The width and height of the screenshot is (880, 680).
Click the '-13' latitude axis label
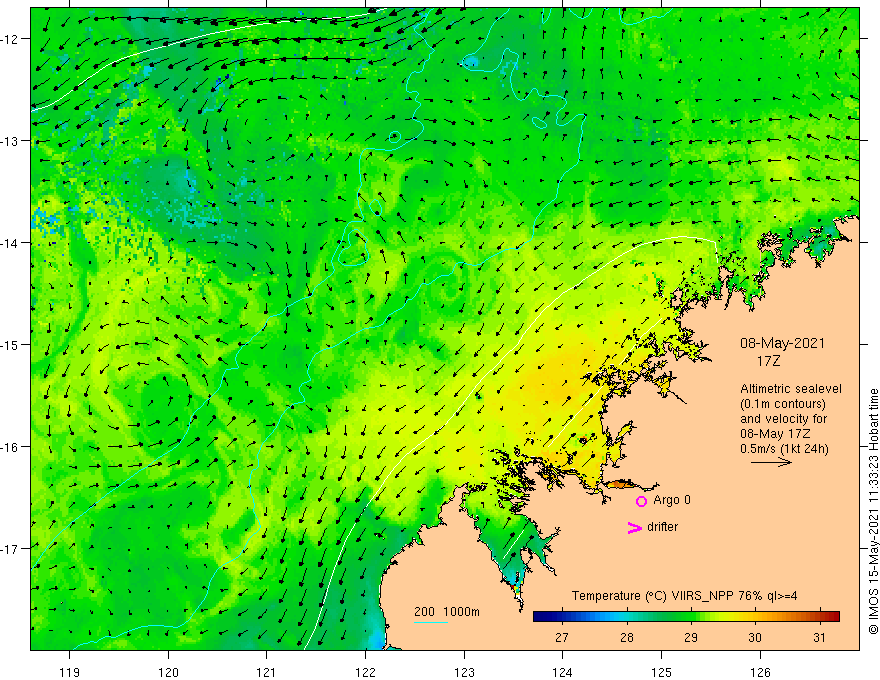tap(10, 141)
